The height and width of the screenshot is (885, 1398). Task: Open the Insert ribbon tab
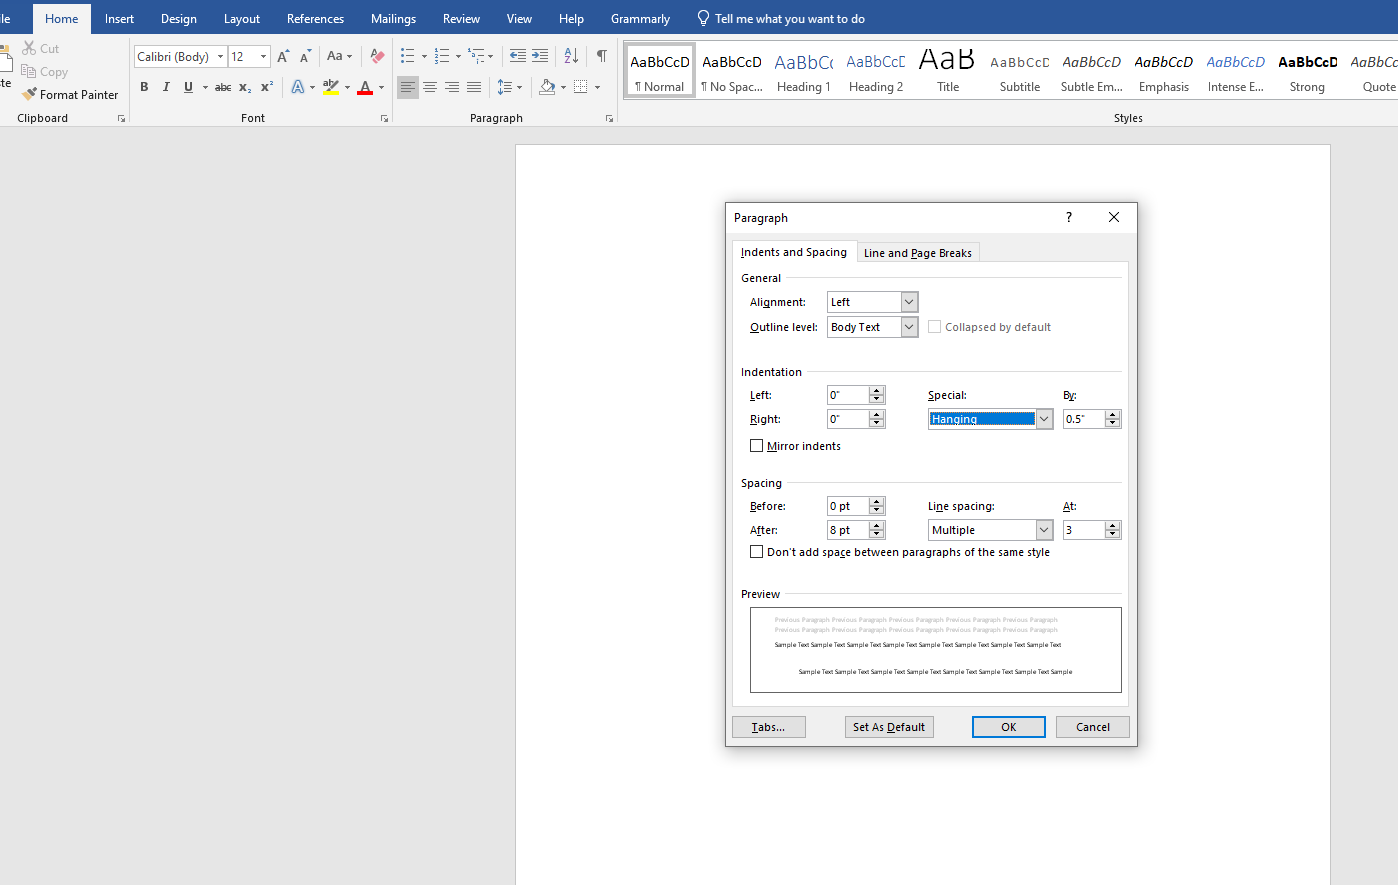tap(119, 19)
